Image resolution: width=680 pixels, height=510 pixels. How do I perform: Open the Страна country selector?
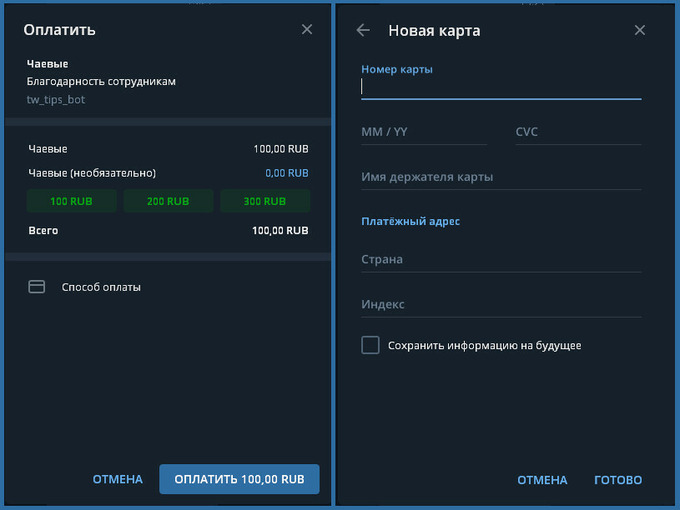pos(500,260)
